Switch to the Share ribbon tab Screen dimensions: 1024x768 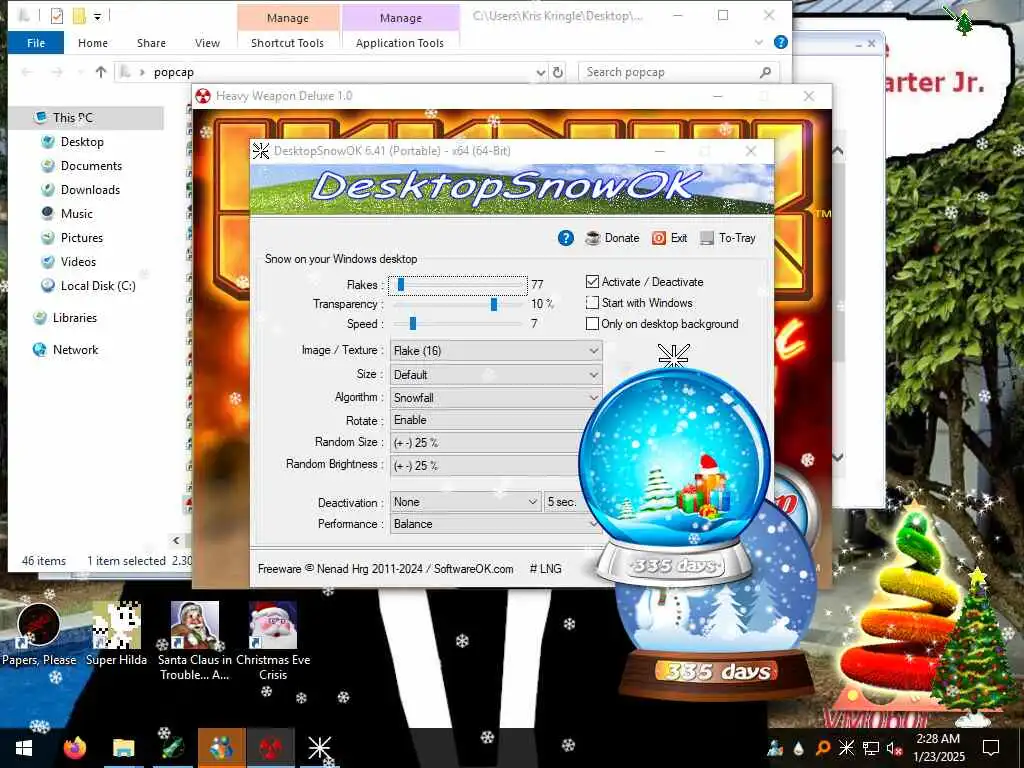[x=152, y=42]
